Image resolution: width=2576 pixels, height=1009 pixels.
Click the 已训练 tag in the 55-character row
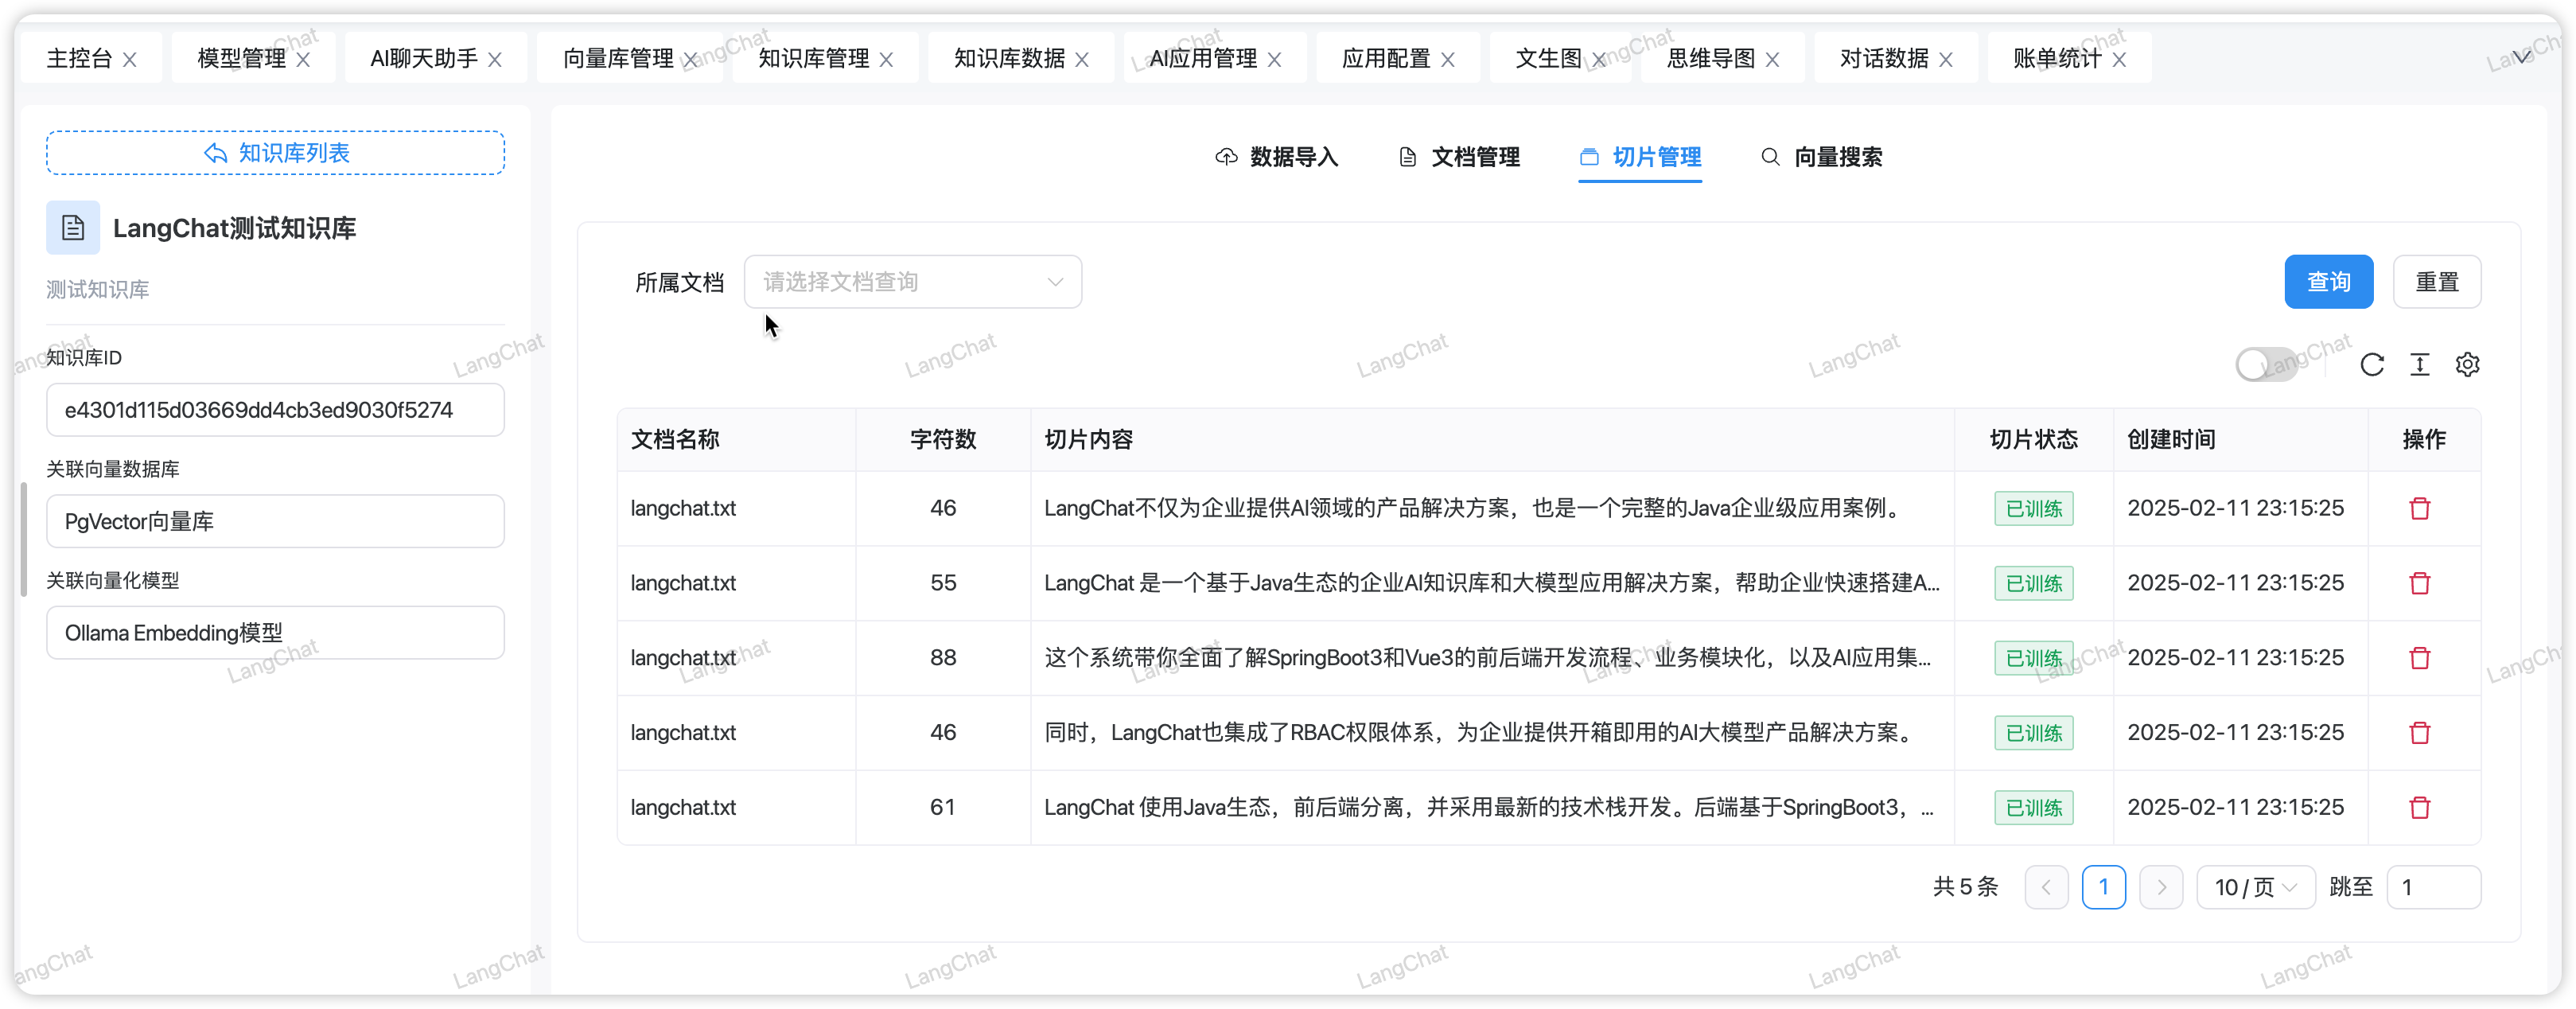coord(2033,583)
